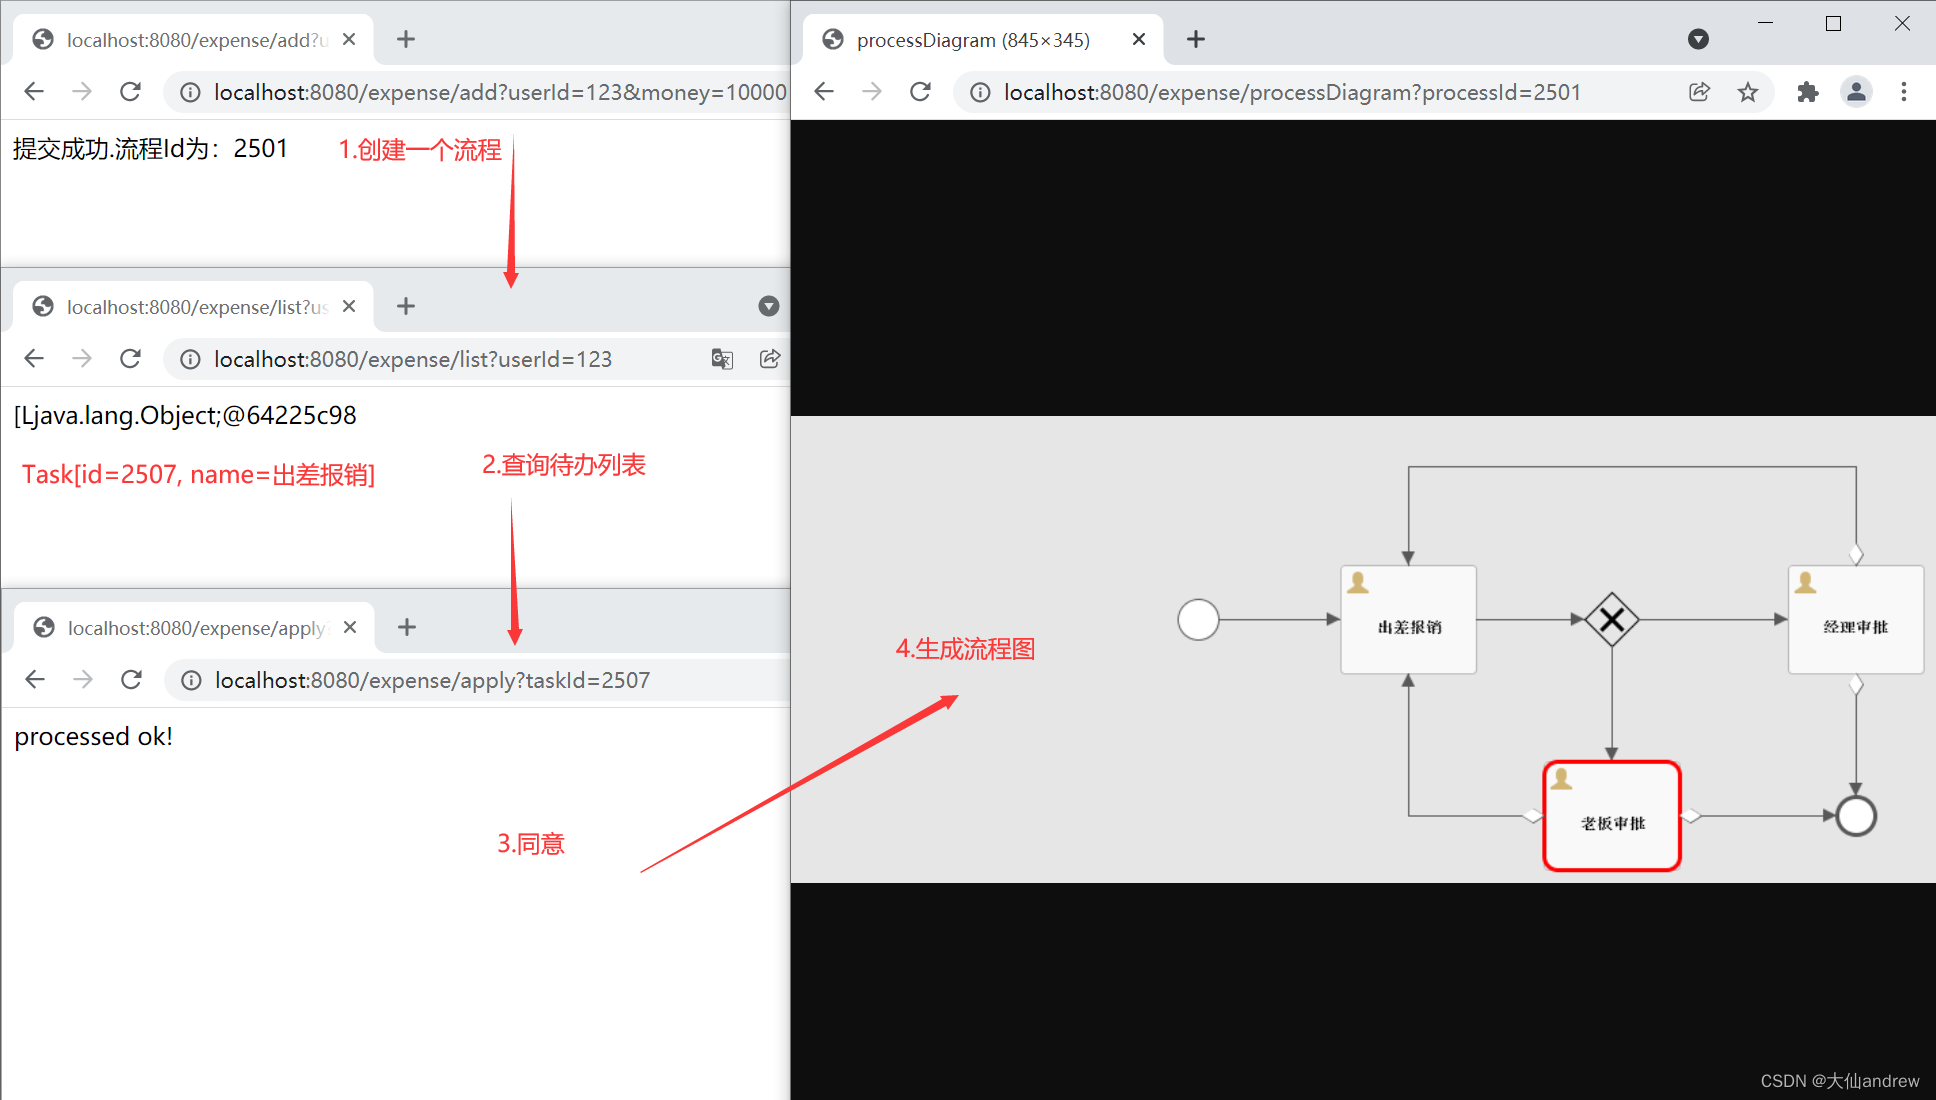1936x1100 pixels.
Task: Click the forward arrow in the add window
Action: 82,91
